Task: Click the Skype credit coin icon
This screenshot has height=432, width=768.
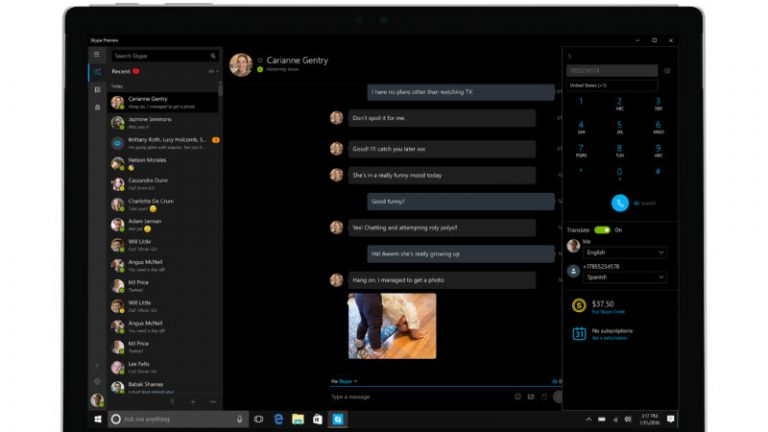Action: pyautogui.click(x=578, y=307)
